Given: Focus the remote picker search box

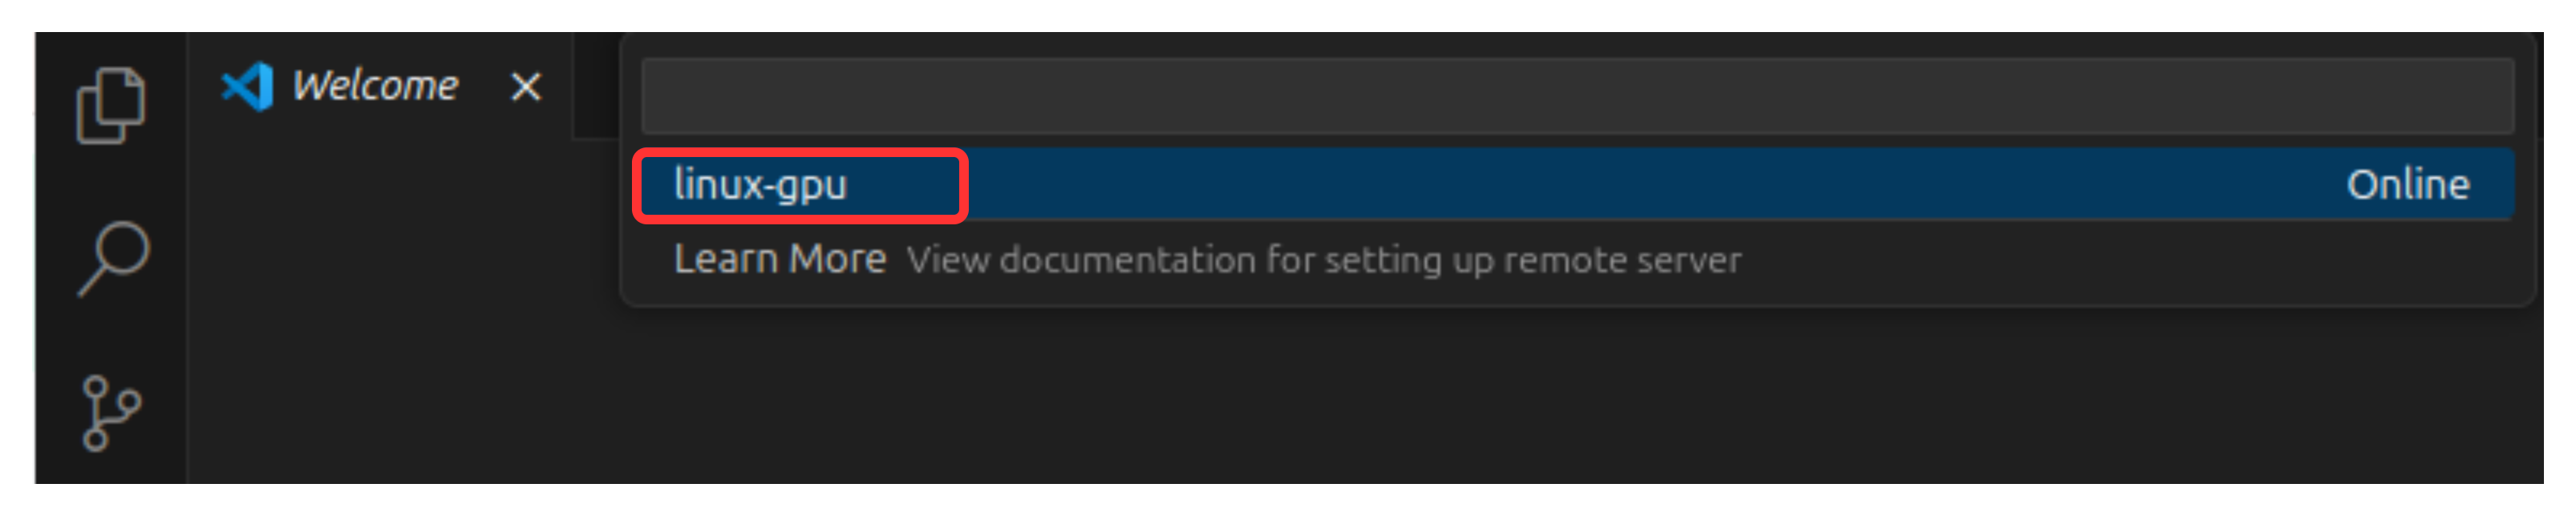Looking at the screenshot, I should [1577, 96].
